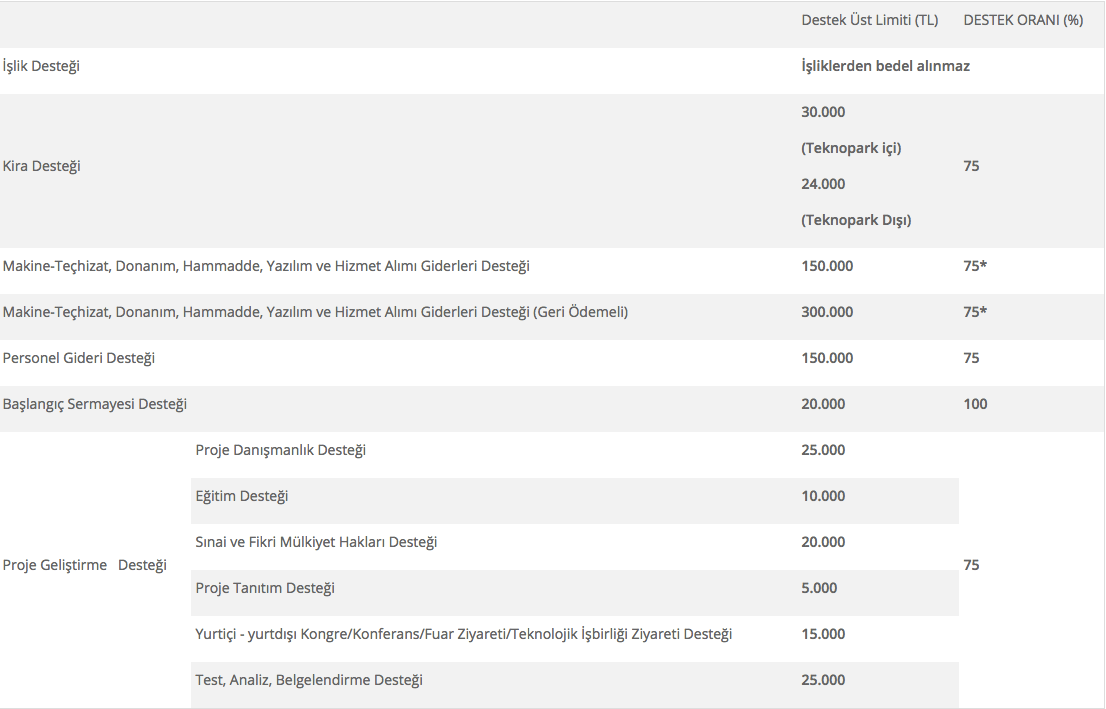This screenshot has width=1106, height=709.
Task: Click the Eğitim Desteği entry
Action: [242, 496]
